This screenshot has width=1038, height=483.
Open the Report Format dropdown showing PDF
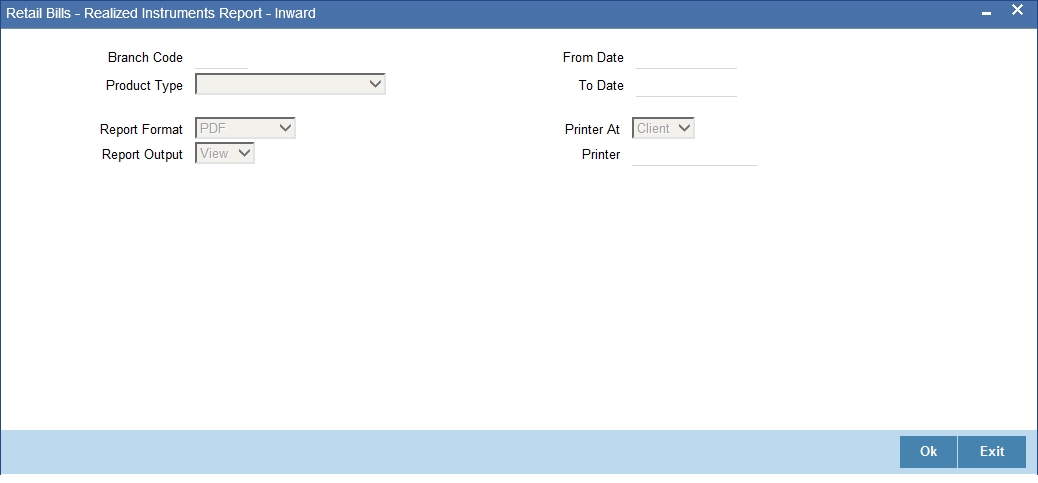click(245, 128)
